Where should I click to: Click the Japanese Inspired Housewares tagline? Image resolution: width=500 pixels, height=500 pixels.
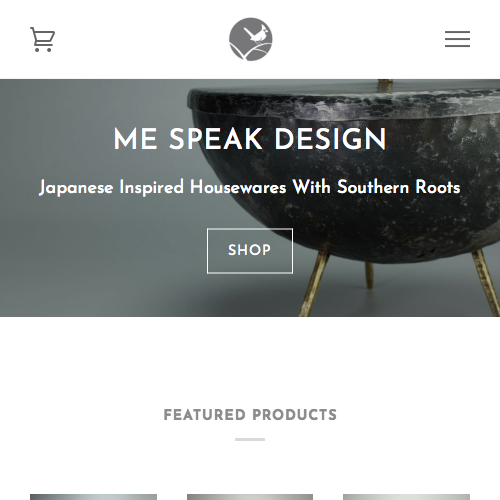(250, 187)
